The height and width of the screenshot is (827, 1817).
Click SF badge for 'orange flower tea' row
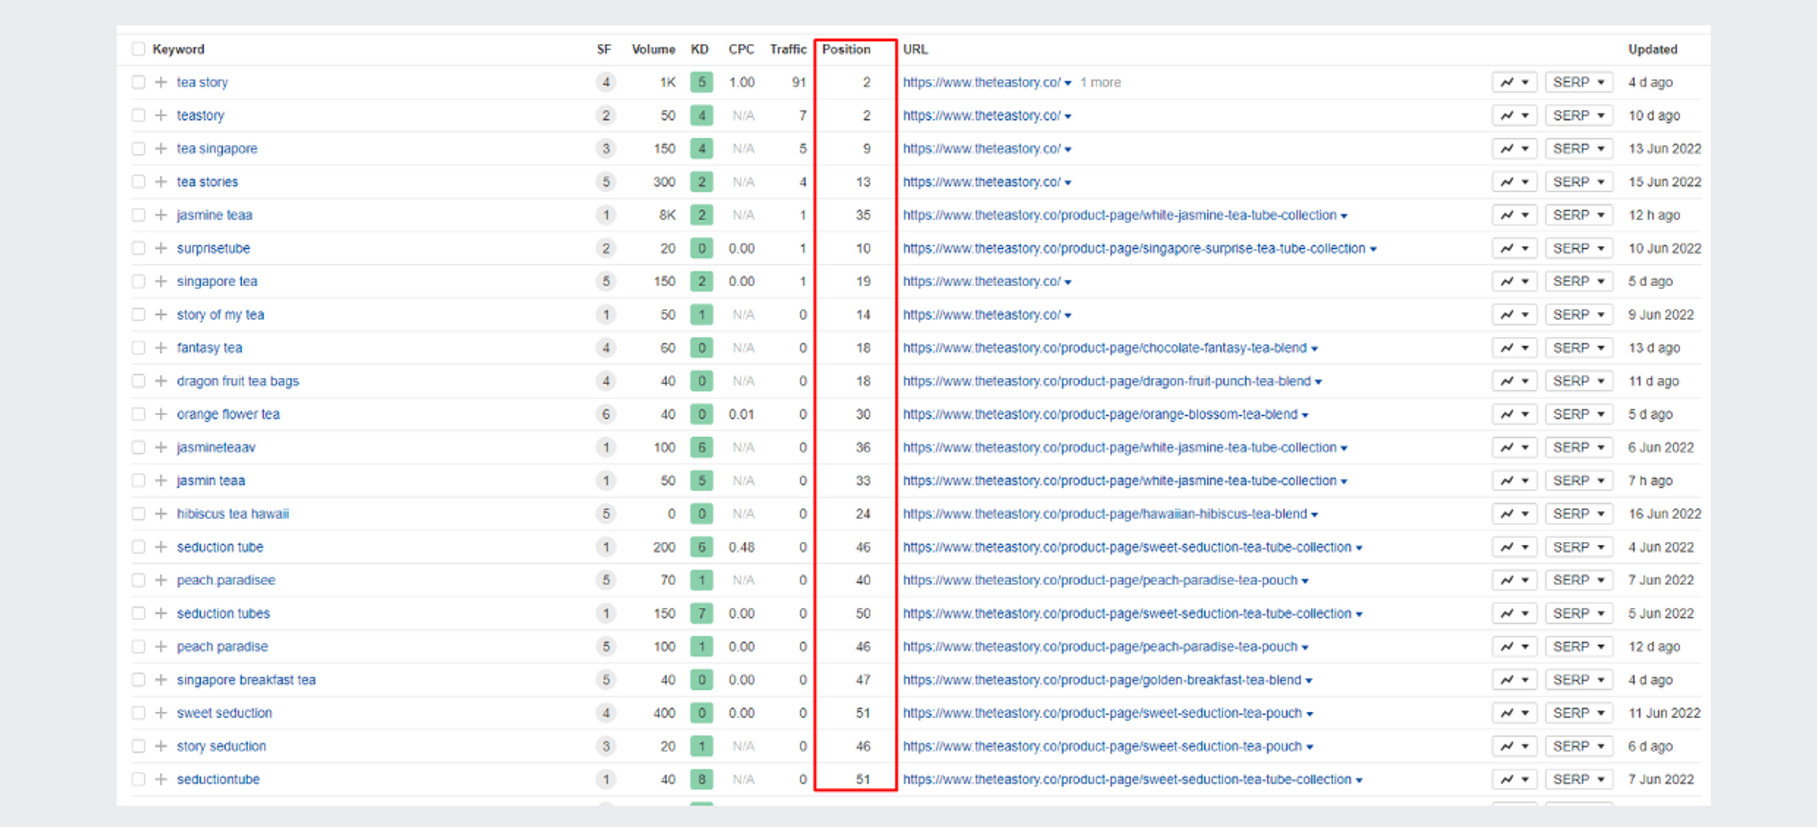(605, 414)
